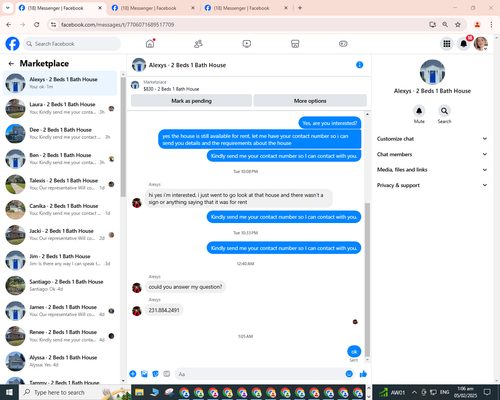This screenshot has width=500, height=400.
Task: Open the Friends icon in top navigation
Action: (x=198, y=44)
